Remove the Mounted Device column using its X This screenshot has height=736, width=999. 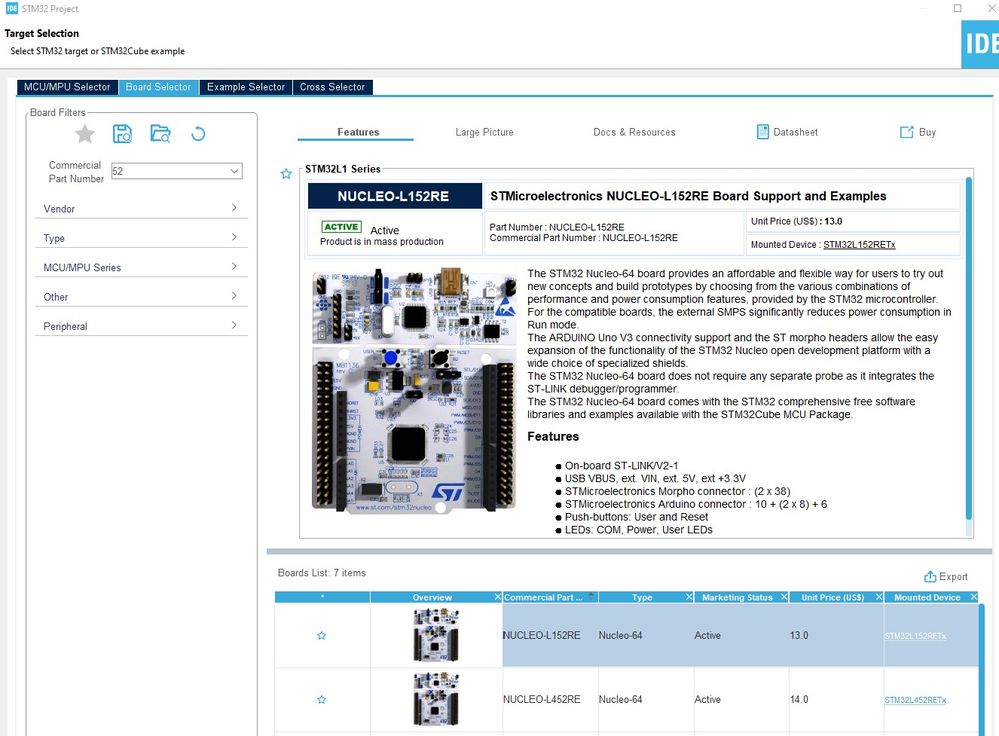(974, 597)
